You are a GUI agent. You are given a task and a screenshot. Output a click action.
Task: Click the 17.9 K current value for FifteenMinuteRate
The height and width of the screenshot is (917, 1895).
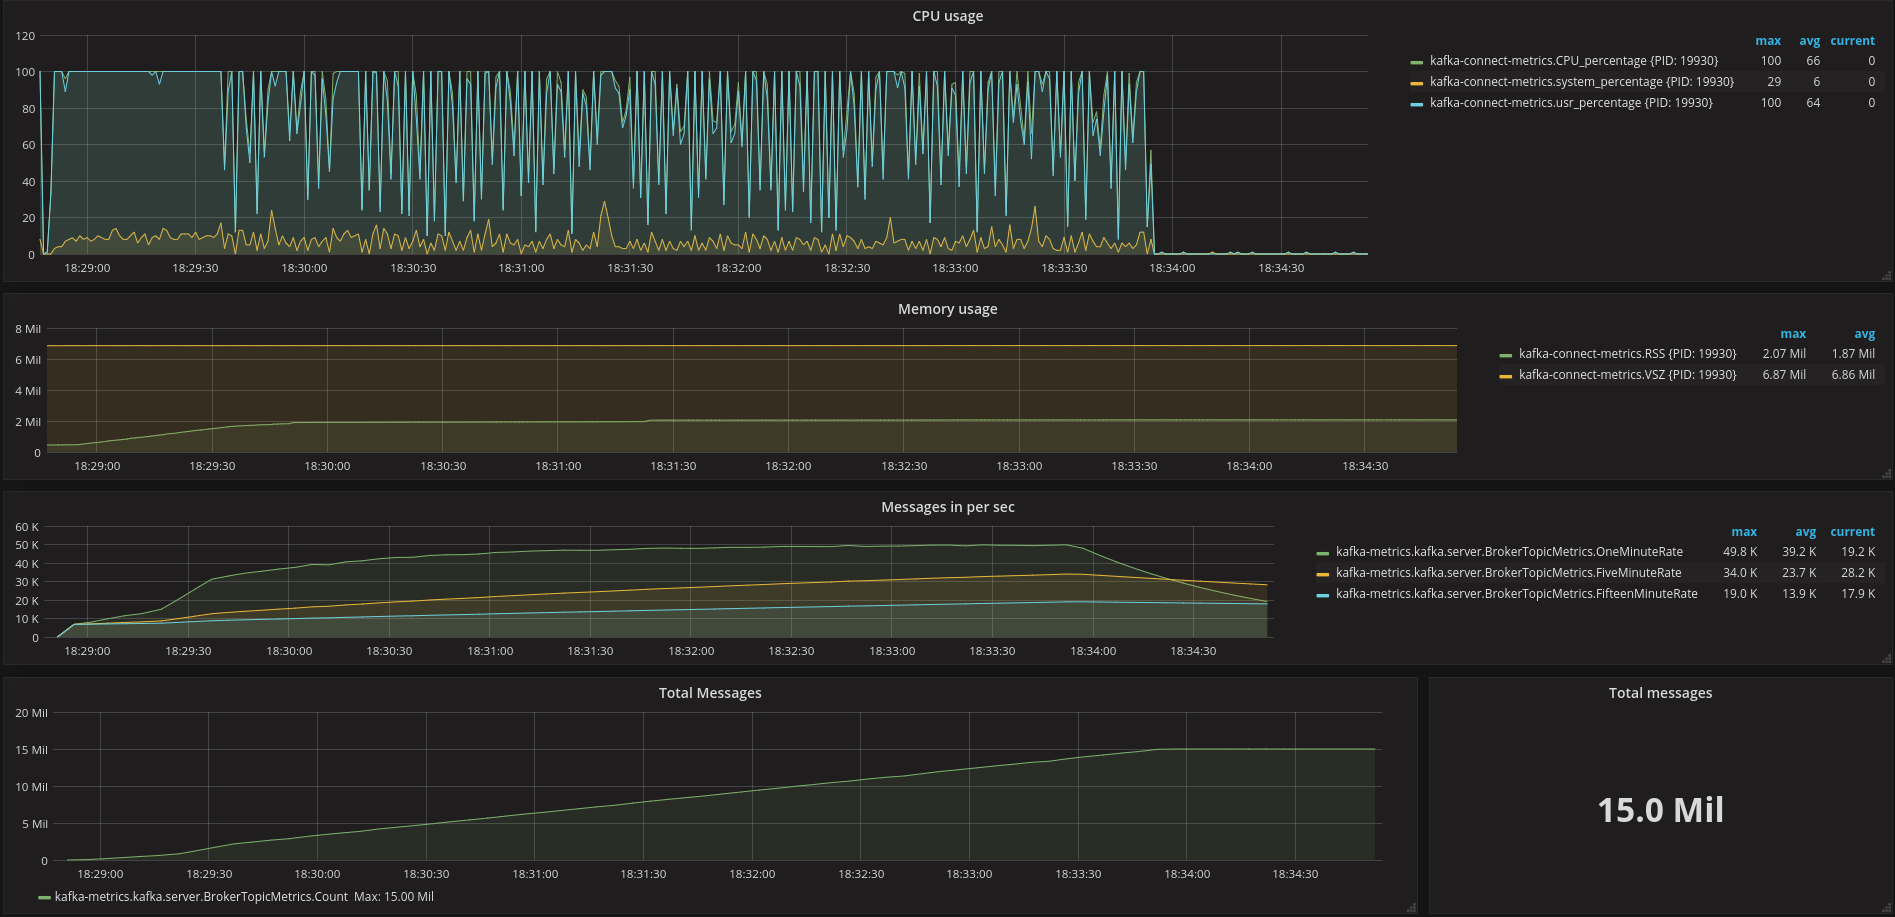(1857, 594)
